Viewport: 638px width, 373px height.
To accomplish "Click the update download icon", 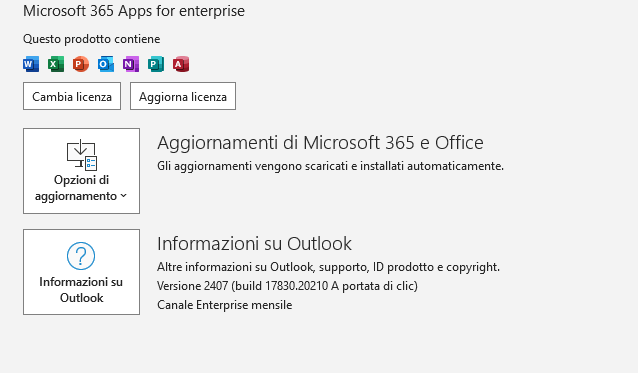I will click(x=82, y=155).
